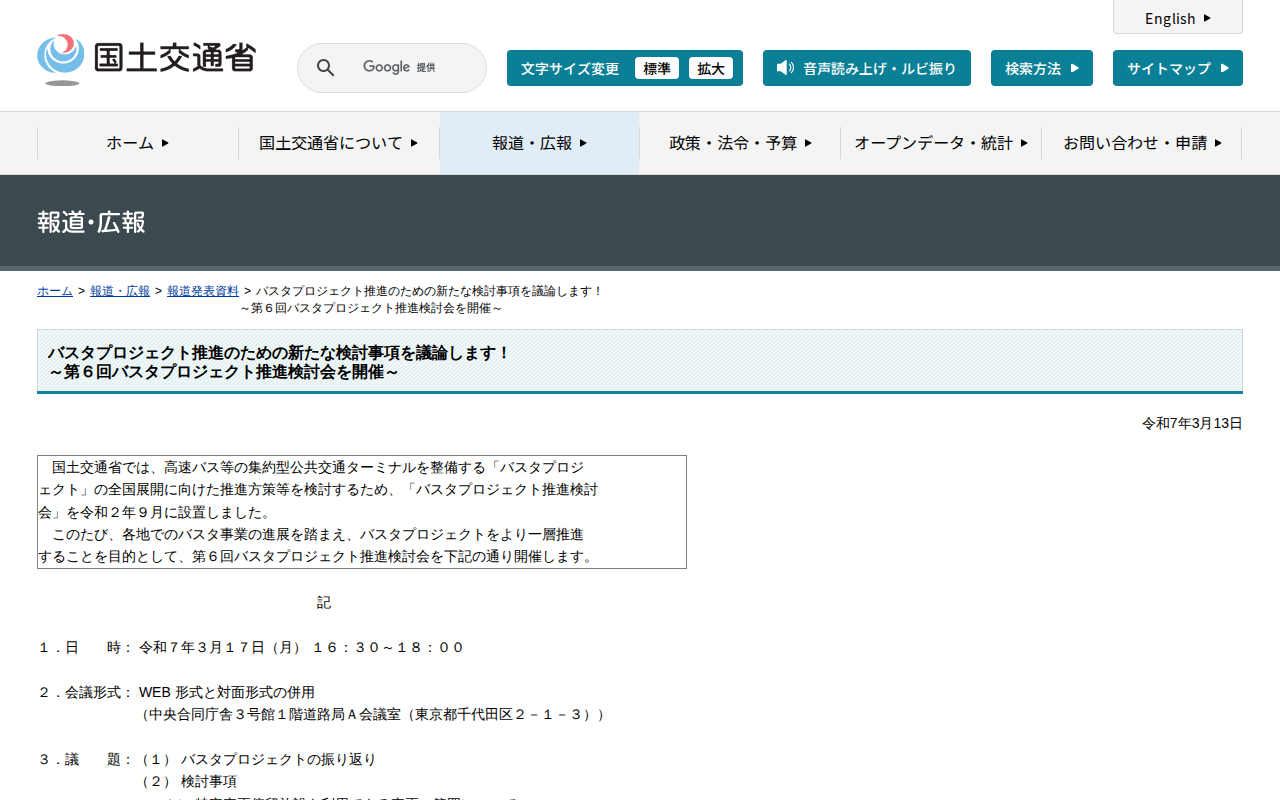Open お問い合わせ・申請 menu item

[x=1142, y=143]
